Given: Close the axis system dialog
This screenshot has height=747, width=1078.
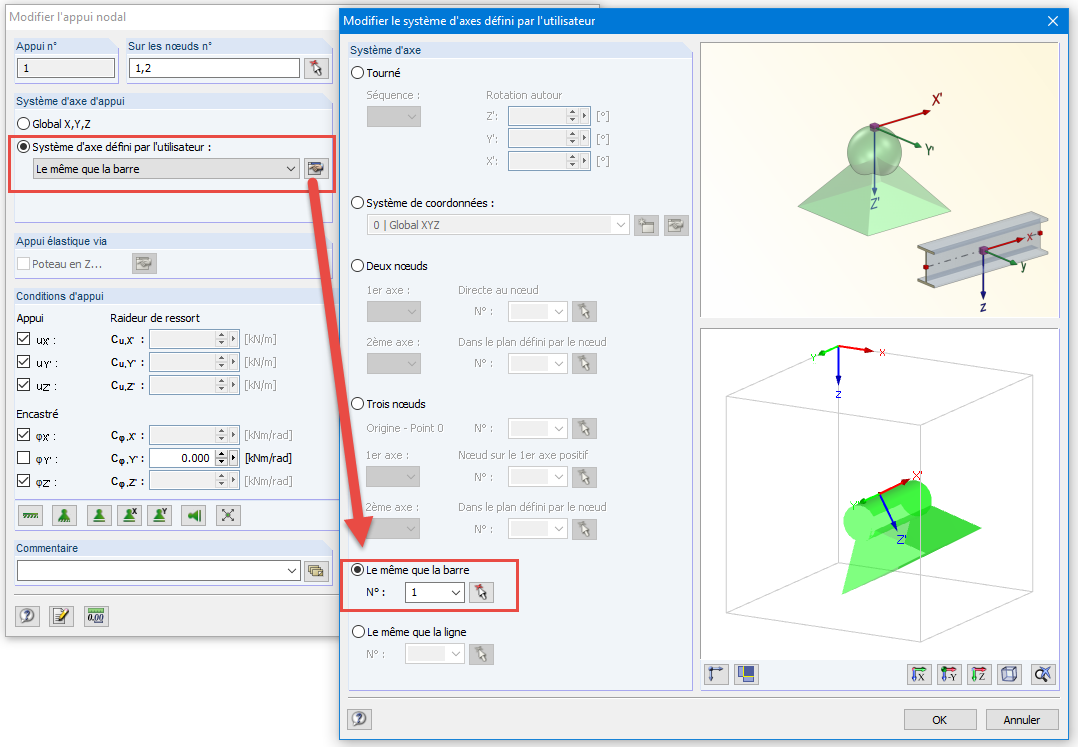Looking at the screenshot, I should pos(1053,21).
